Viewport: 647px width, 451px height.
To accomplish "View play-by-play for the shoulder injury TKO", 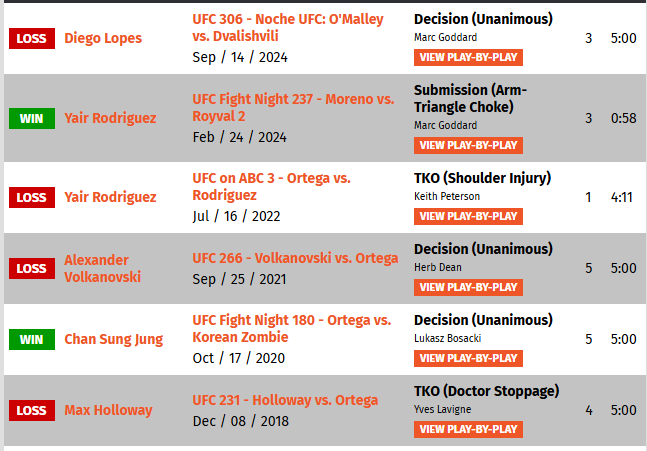I will point(468,216).
